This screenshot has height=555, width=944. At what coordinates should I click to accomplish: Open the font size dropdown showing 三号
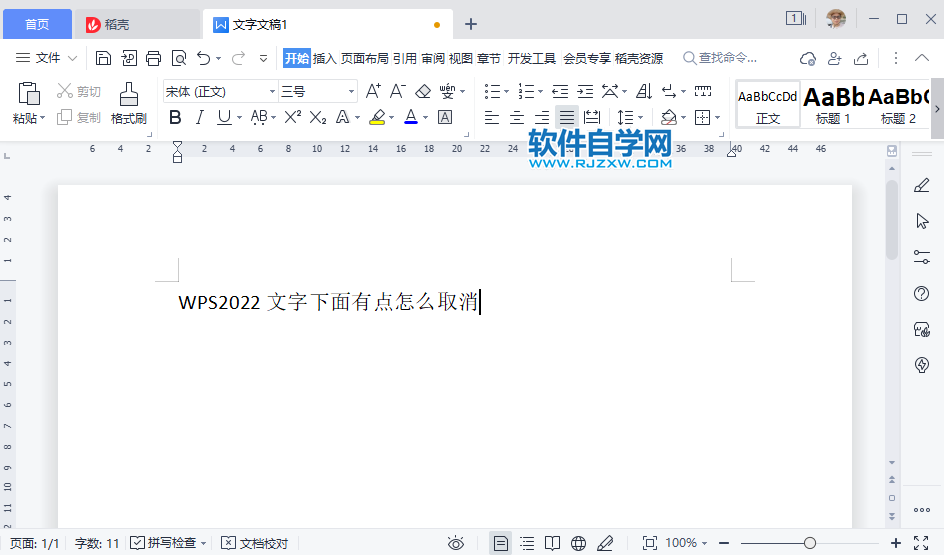pyautogui.click(x=351, y=91)
